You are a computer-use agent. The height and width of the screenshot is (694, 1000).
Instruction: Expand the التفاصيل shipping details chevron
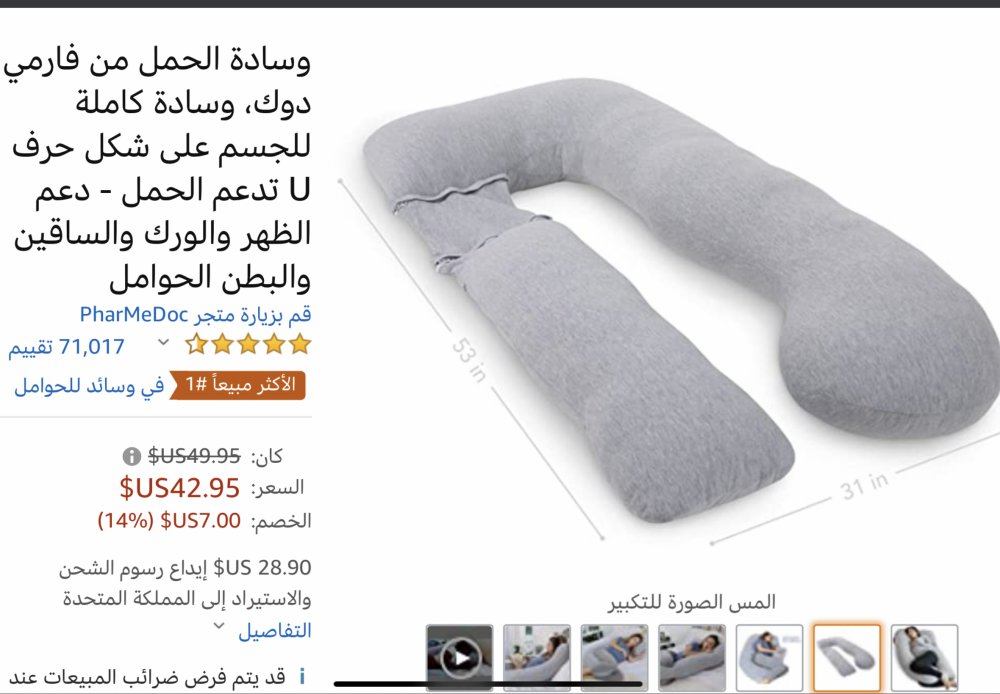click(219, 626)
